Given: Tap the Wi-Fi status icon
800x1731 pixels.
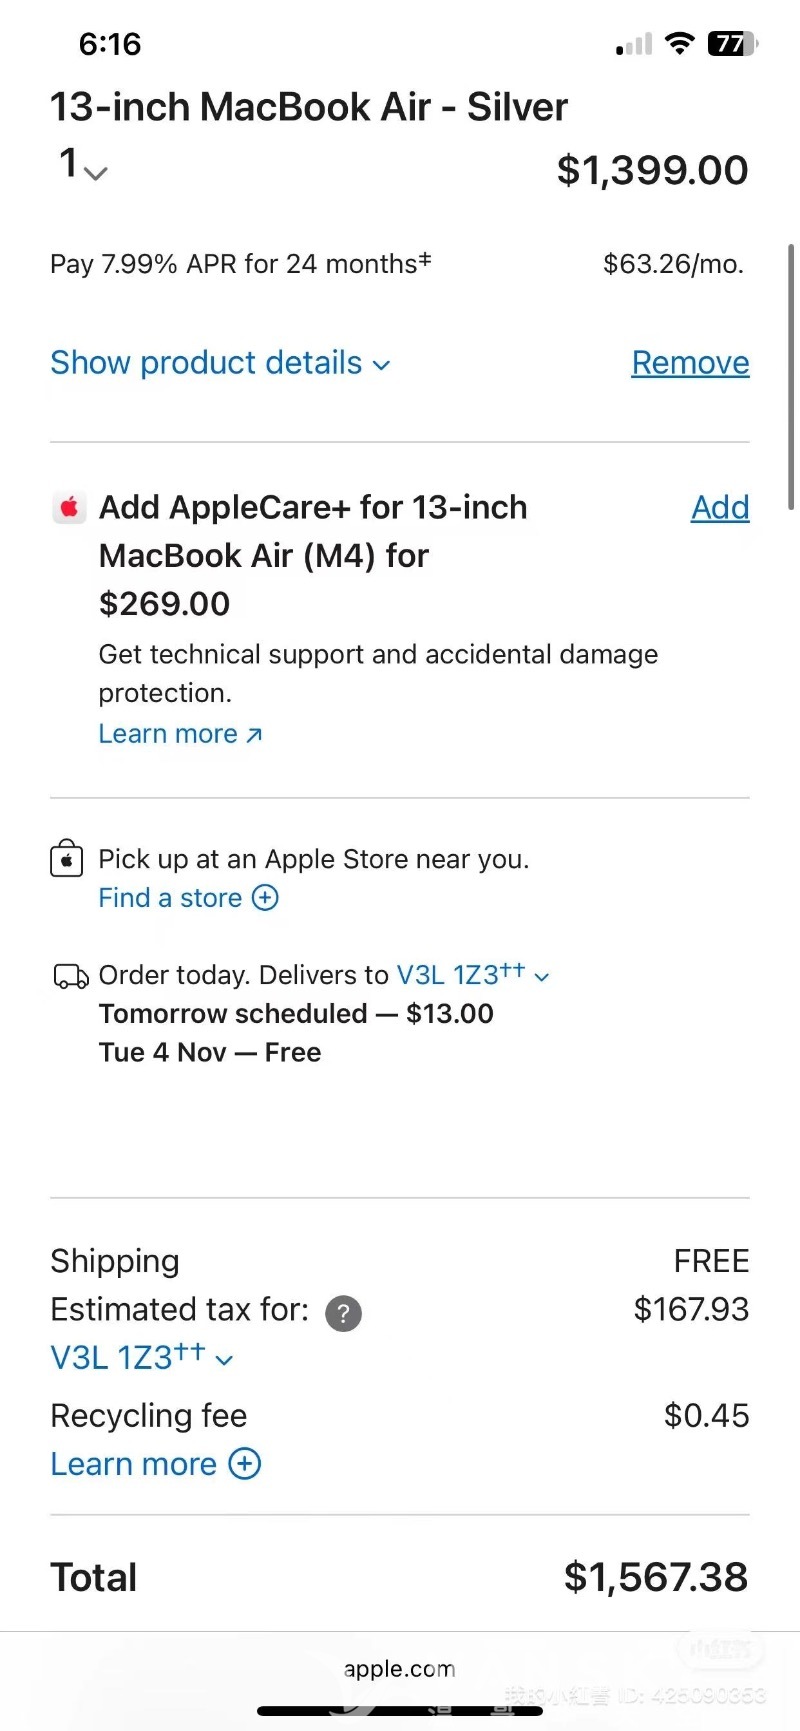Looking at the screenshot, I should [x=680, y=44].
